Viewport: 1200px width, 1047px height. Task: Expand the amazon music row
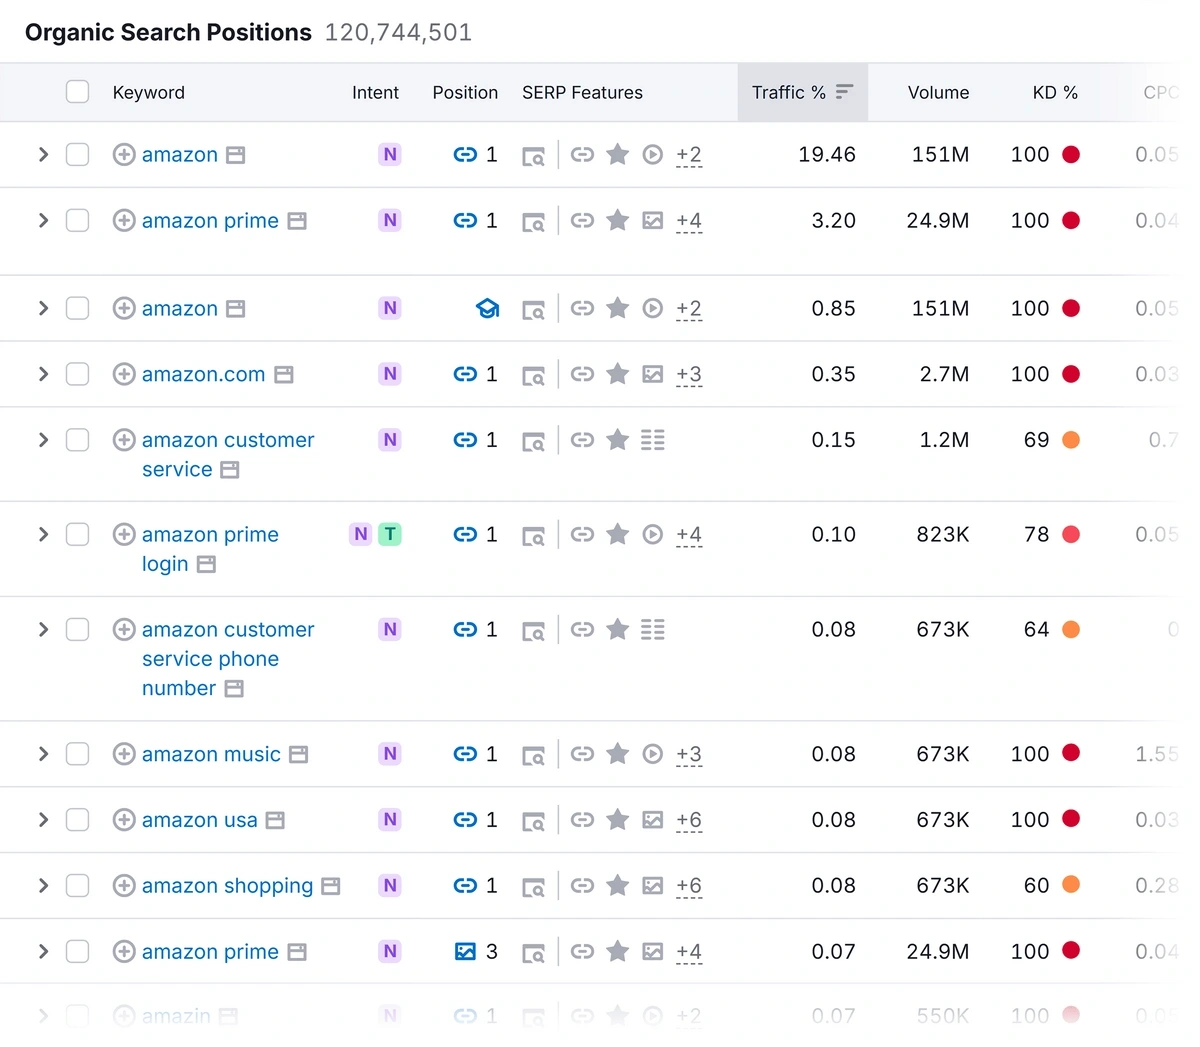(43, 754)
